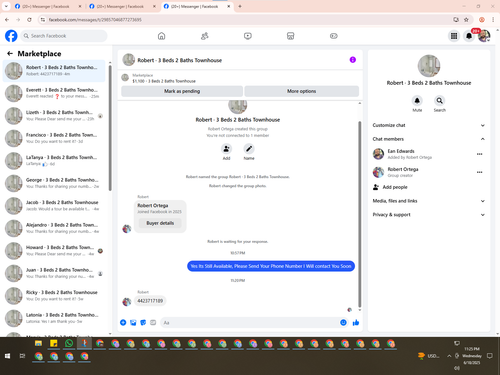Viewport: 500px width, 375px height.
Task: Open account profile picture menu
Action: point(484,36)
